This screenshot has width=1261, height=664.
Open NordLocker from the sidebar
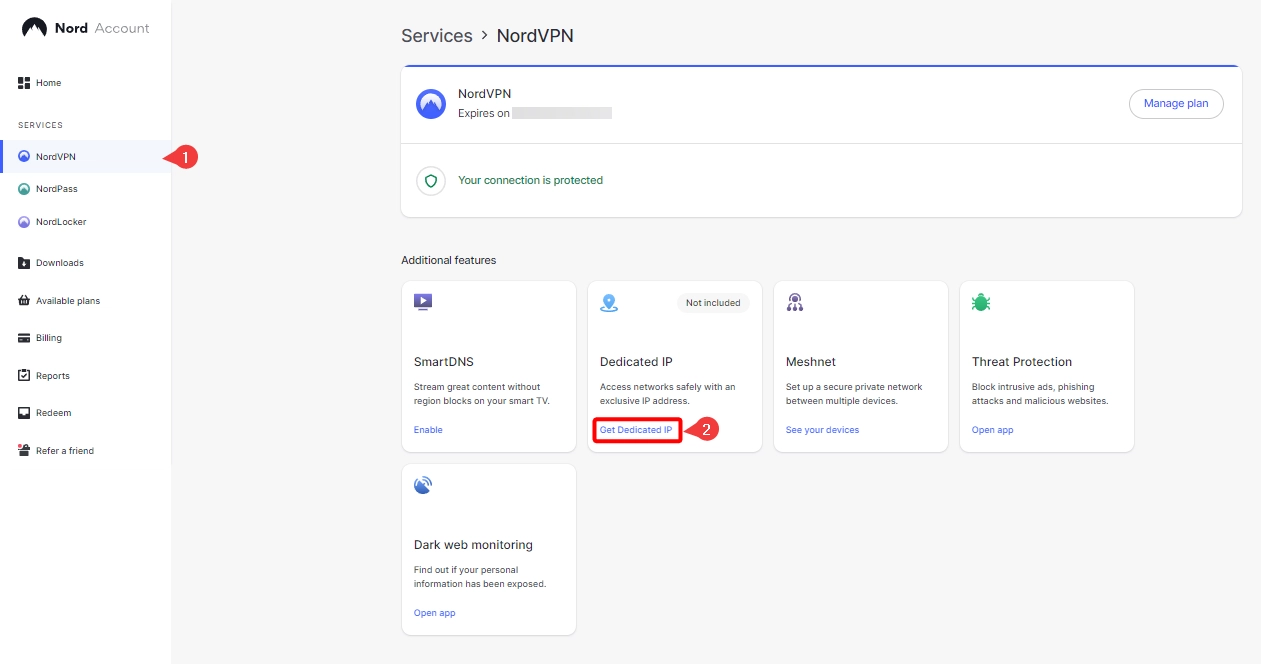point(60,222)
